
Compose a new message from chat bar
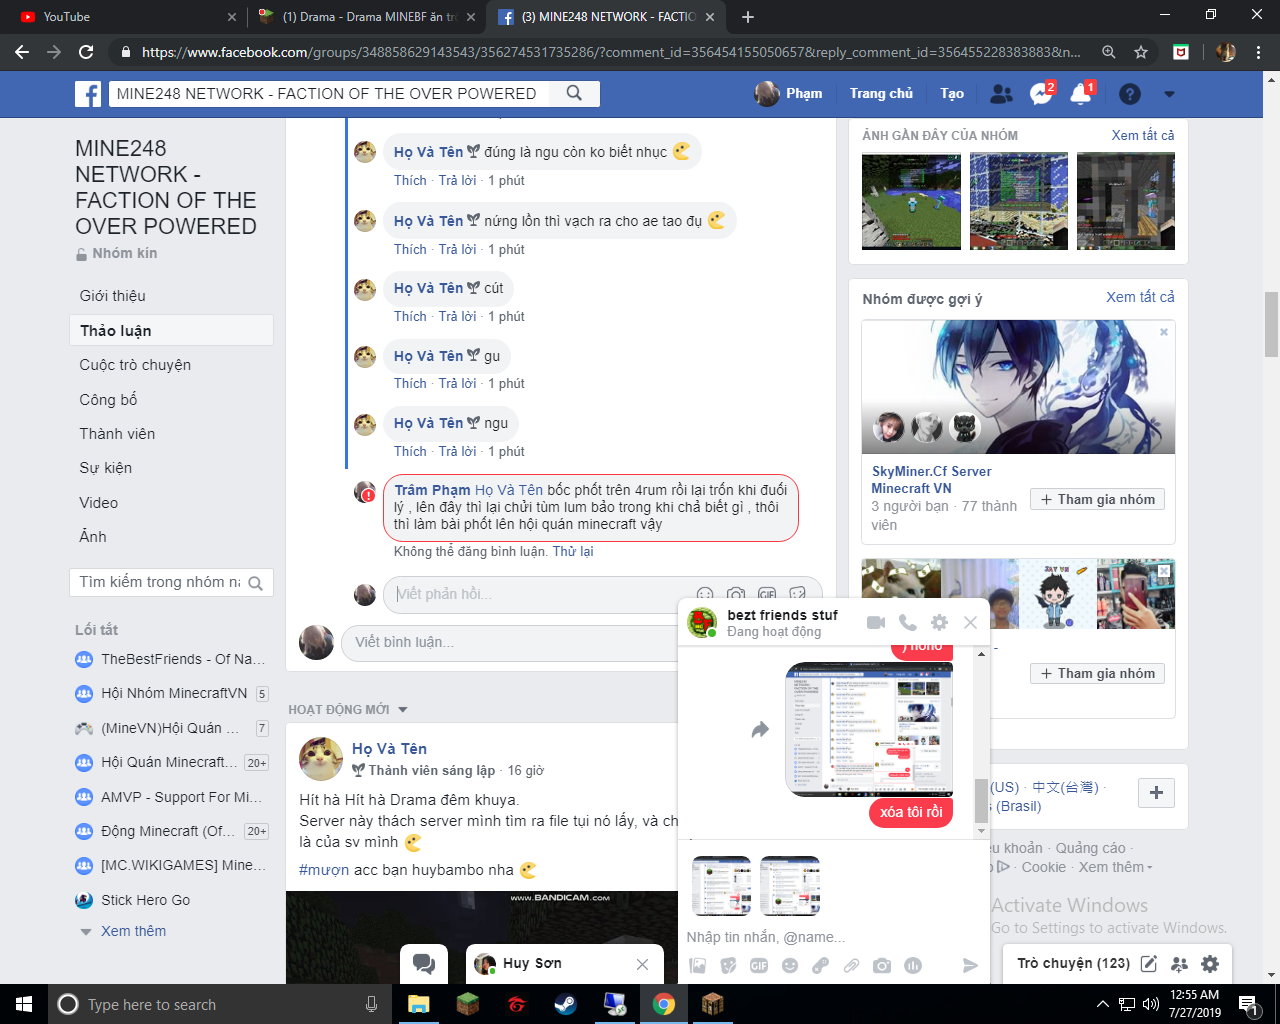[1149, 964]
